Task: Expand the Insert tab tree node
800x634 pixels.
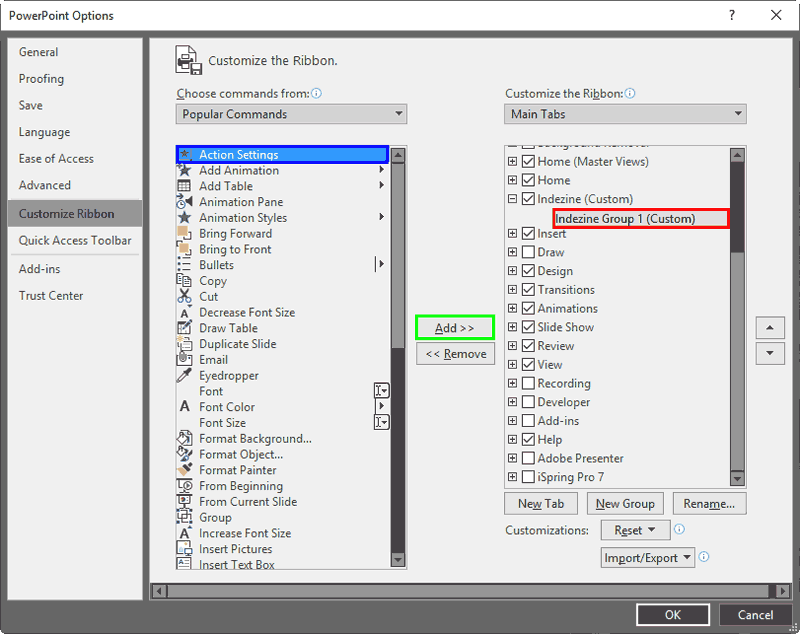Action: pos(513,234)
